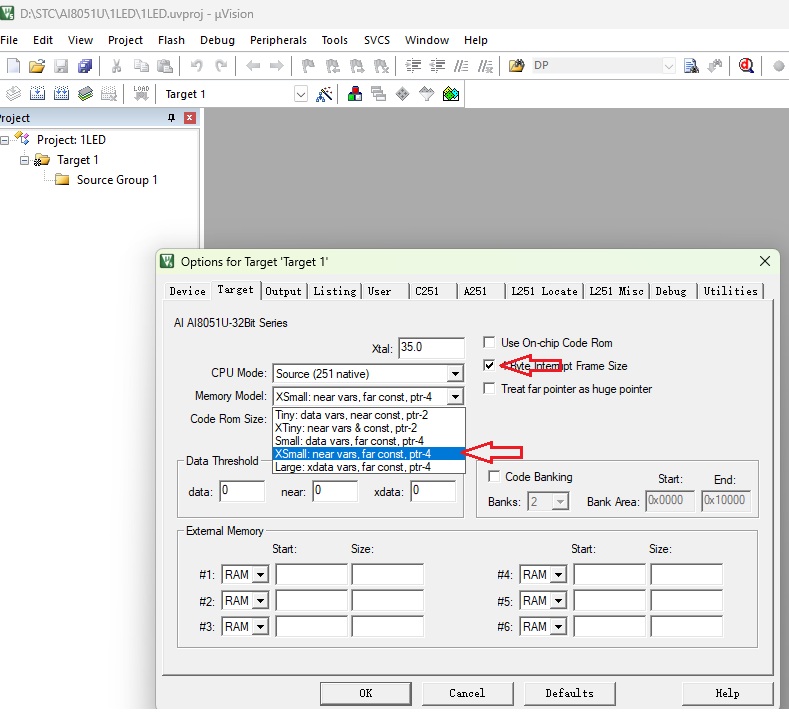
Task: Click the Open file folder icon
Action: tap(37, 66)
